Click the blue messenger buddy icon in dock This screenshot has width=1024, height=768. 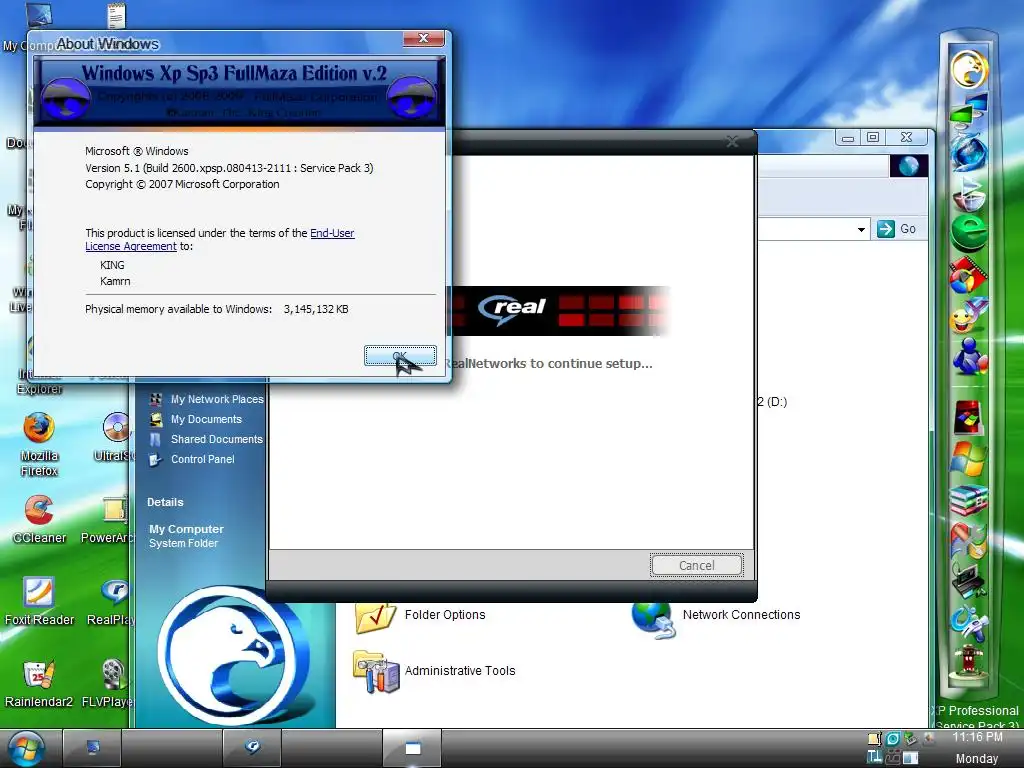point(969,356)
